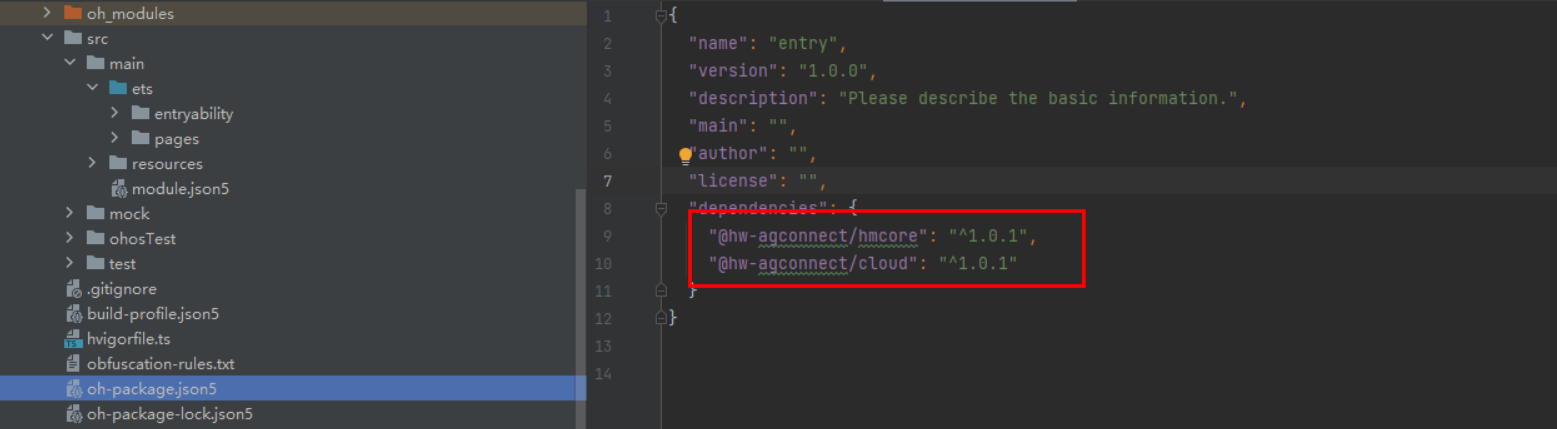Click the "license" key on line 7

[x=732, y=181]
